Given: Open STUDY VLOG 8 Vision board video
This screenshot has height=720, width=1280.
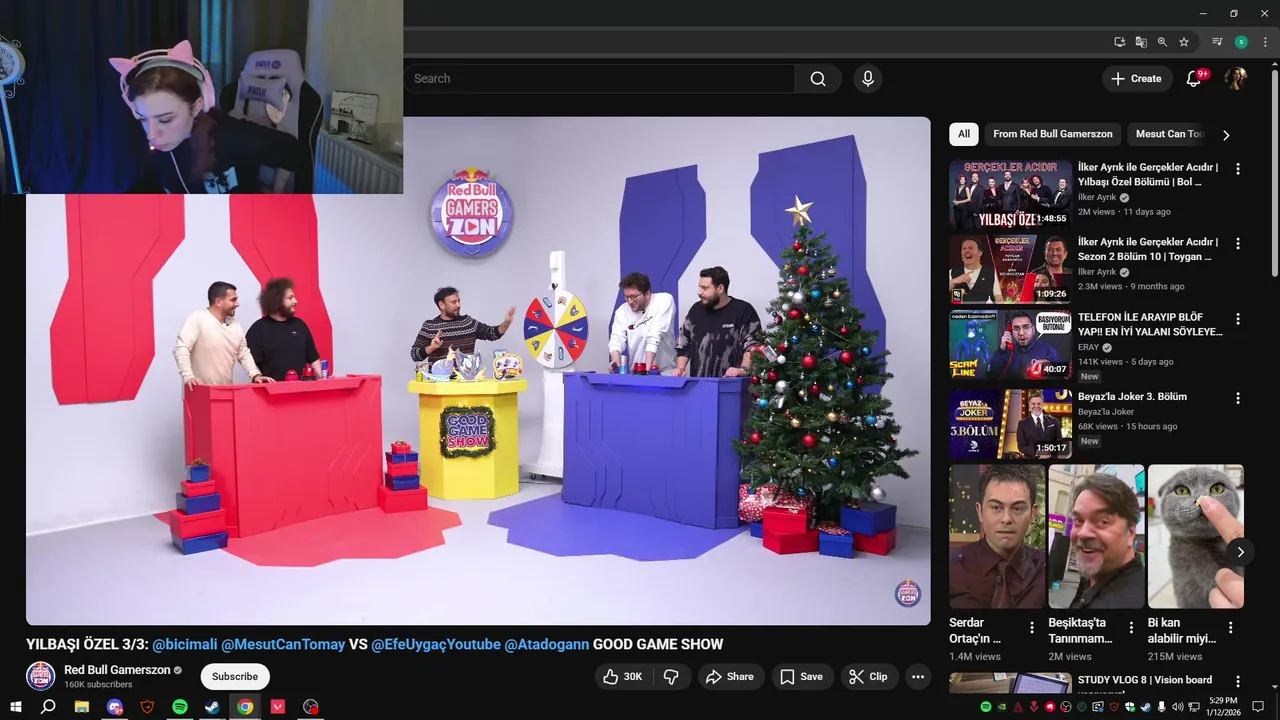Looking at the screenshot, I should (1145, 680).
